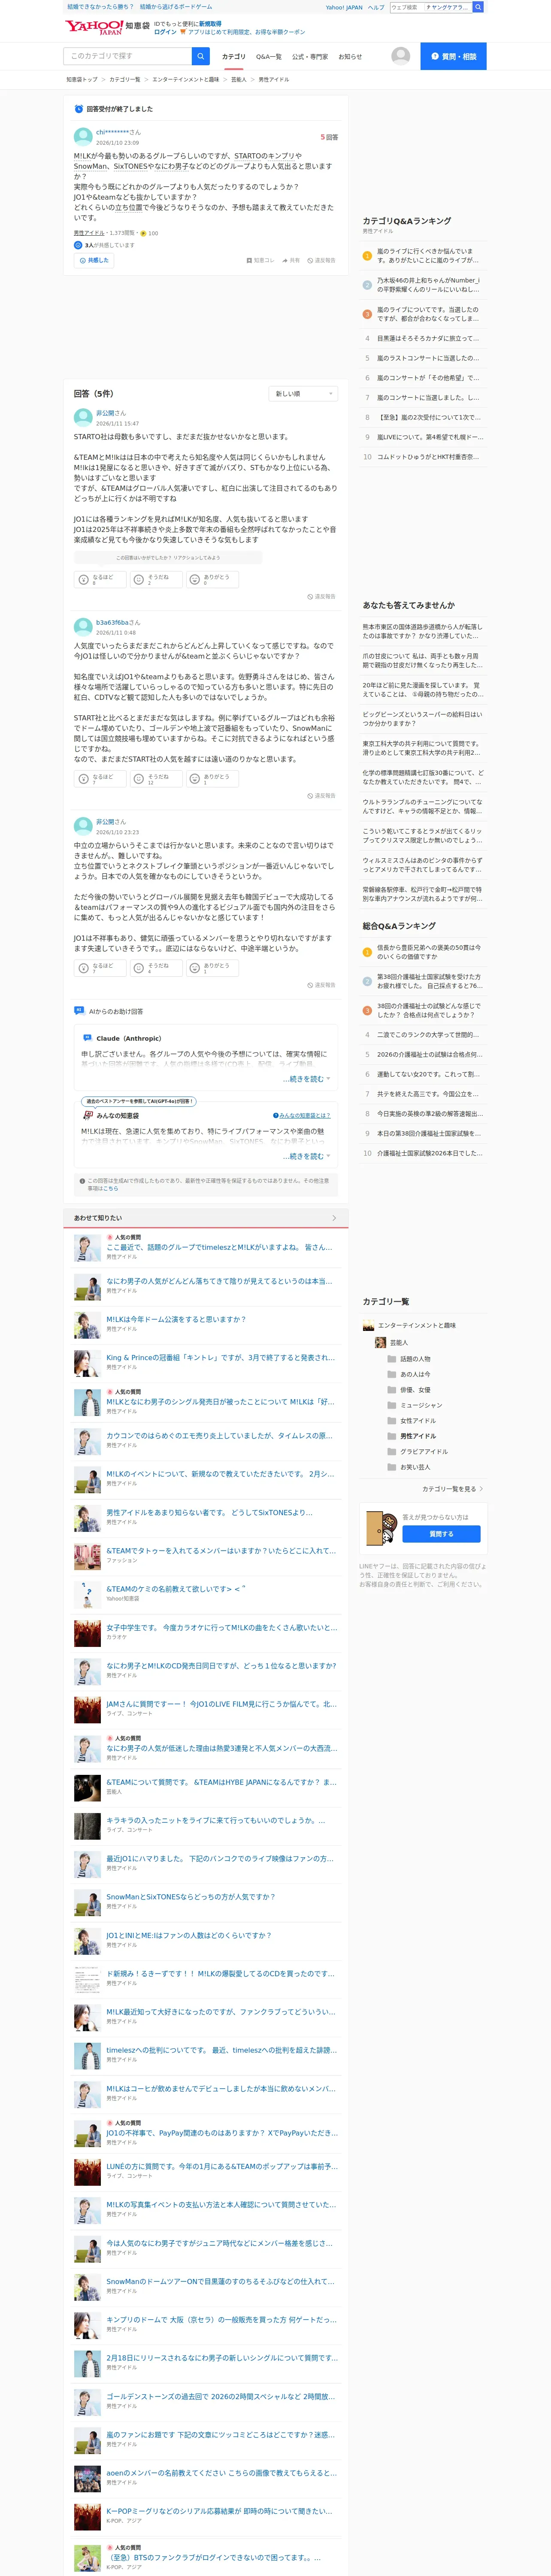The image size is (551, 2576).
Task: Click avatar of user b3a63f6ba
Action: click(83, 627)
